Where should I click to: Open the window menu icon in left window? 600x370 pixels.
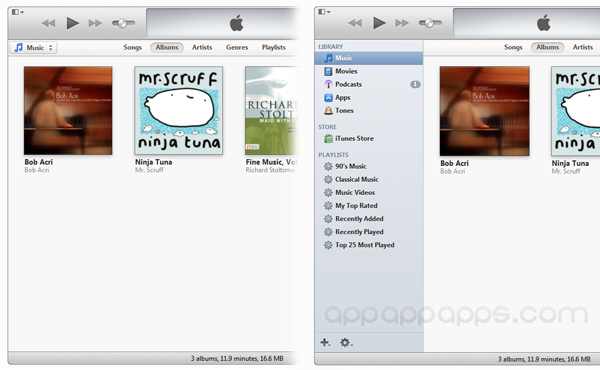tap(17, 12)
